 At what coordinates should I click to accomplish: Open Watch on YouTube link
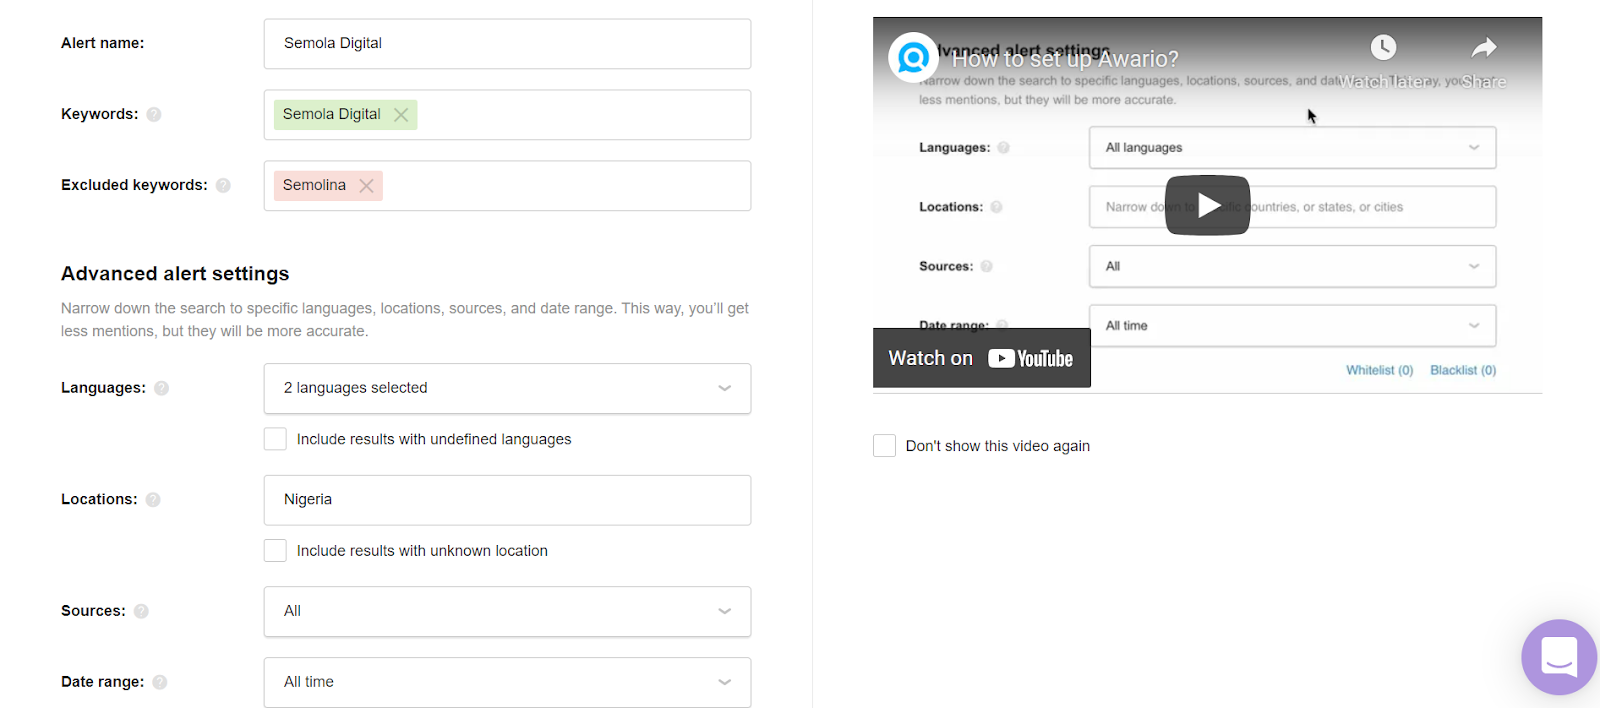pos(981,358)
